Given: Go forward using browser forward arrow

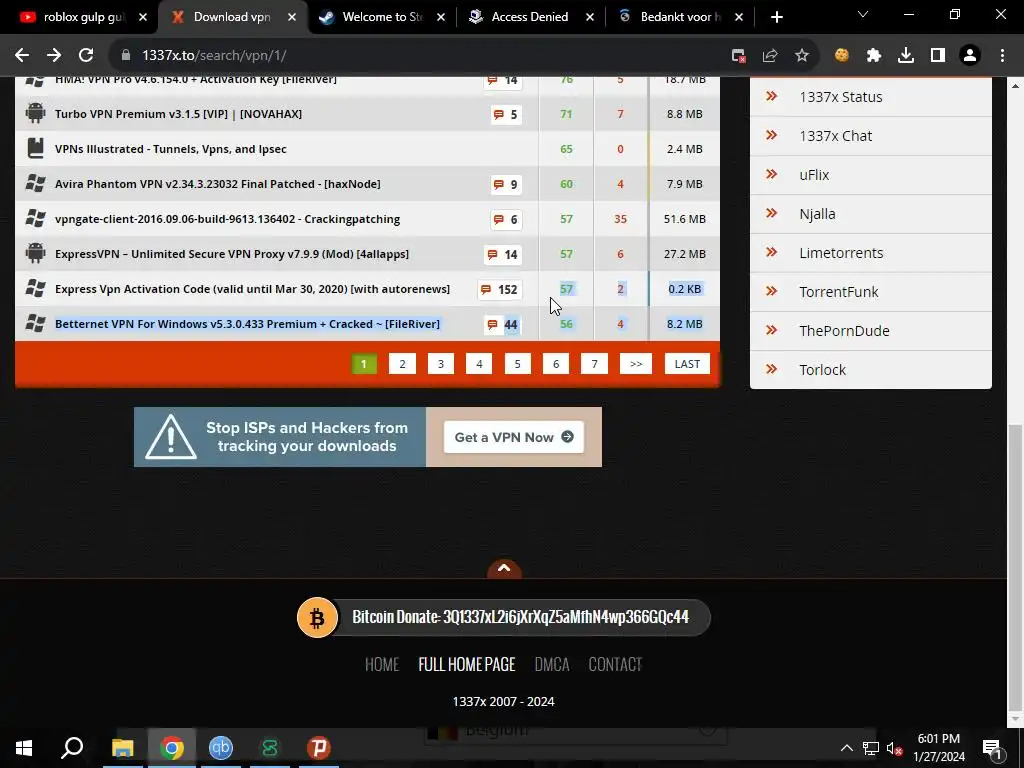Looking at the screenshot, I should 54,56.
